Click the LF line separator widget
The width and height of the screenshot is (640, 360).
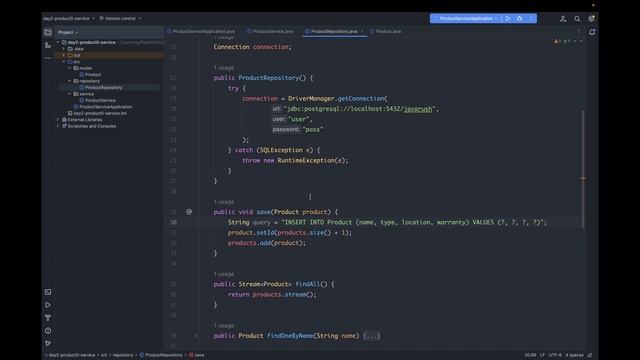(x=542, y=355)
